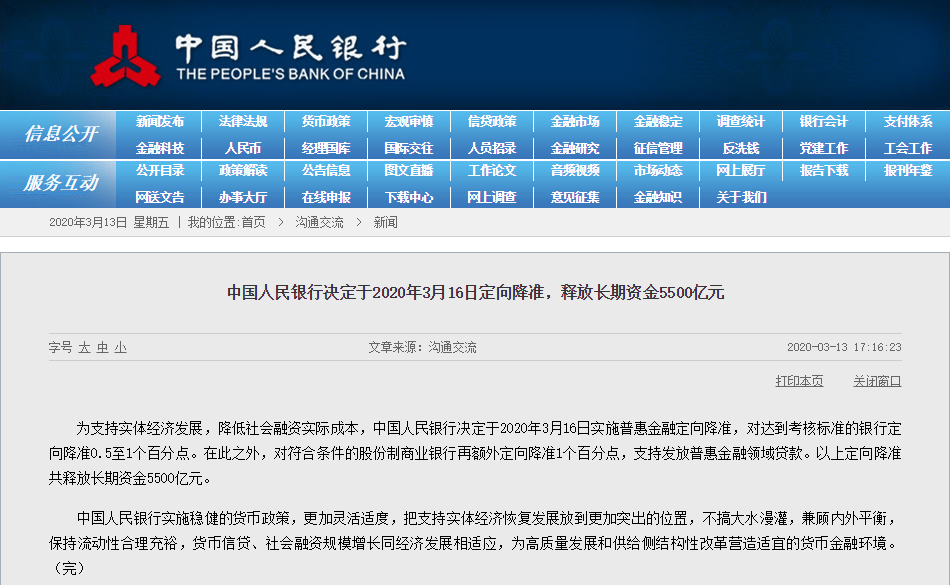Go to 下载中心 page
The image size is (952, 585).
[409, 197]
